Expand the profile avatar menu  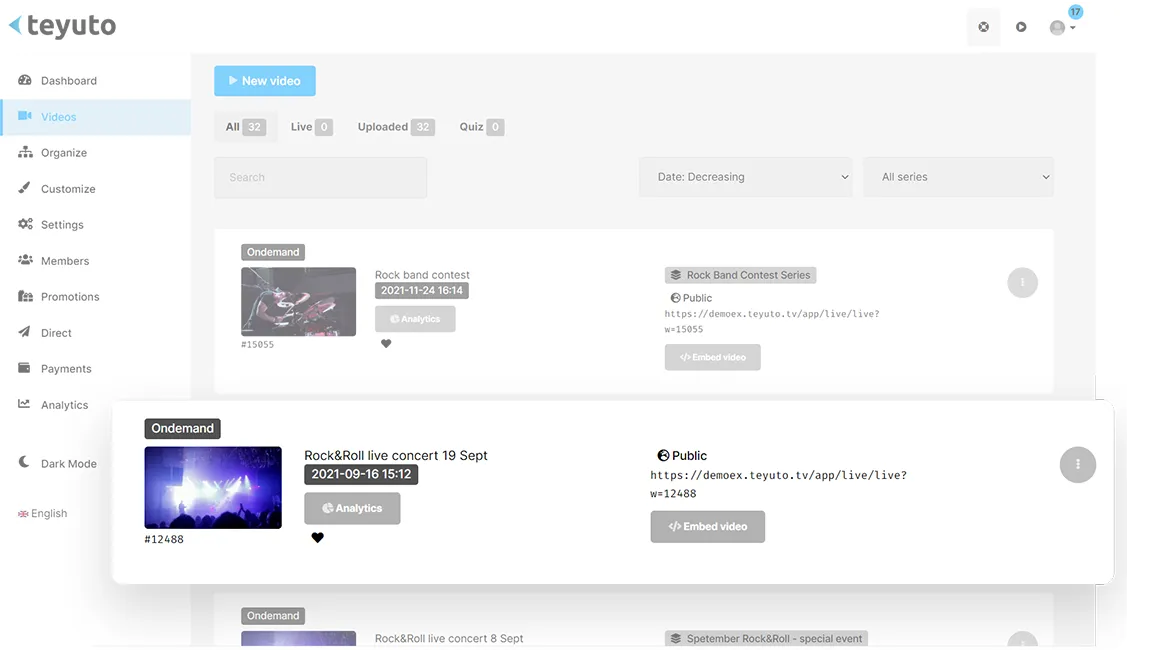pyautogui.click(x=1062, y=27)
